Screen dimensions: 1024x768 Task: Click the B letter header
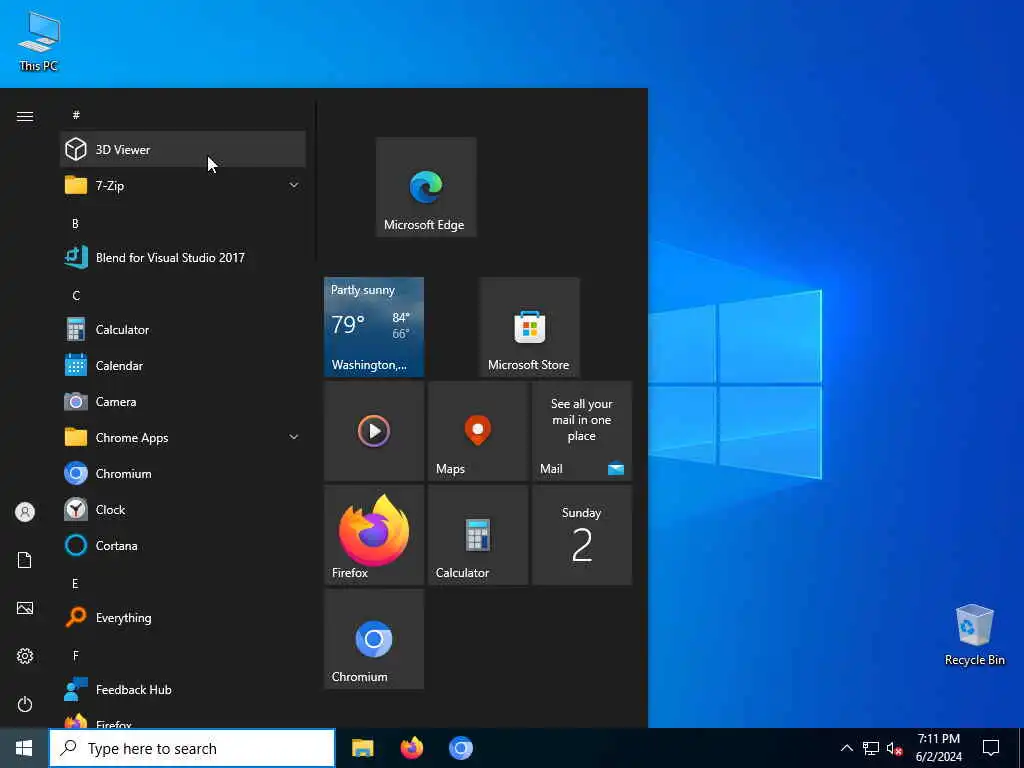click(x=76, y=223)
